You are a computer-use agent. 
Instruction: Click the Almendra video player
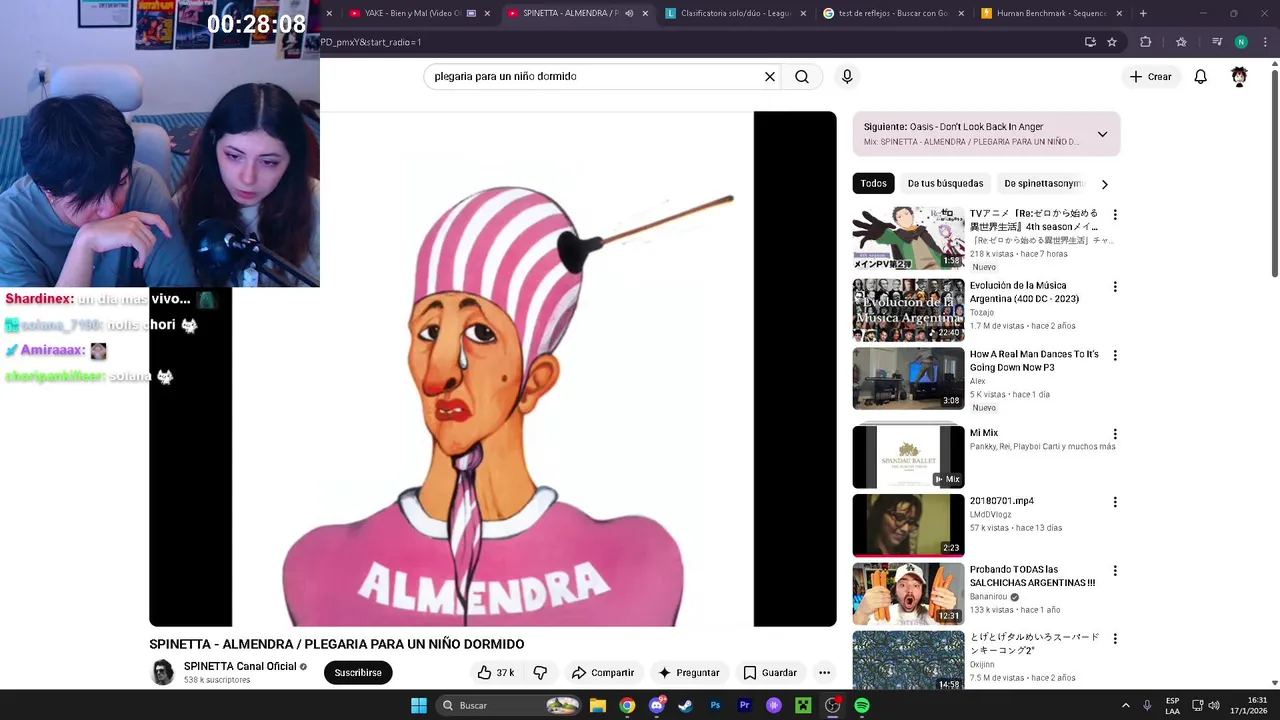[x=493, y=369]
